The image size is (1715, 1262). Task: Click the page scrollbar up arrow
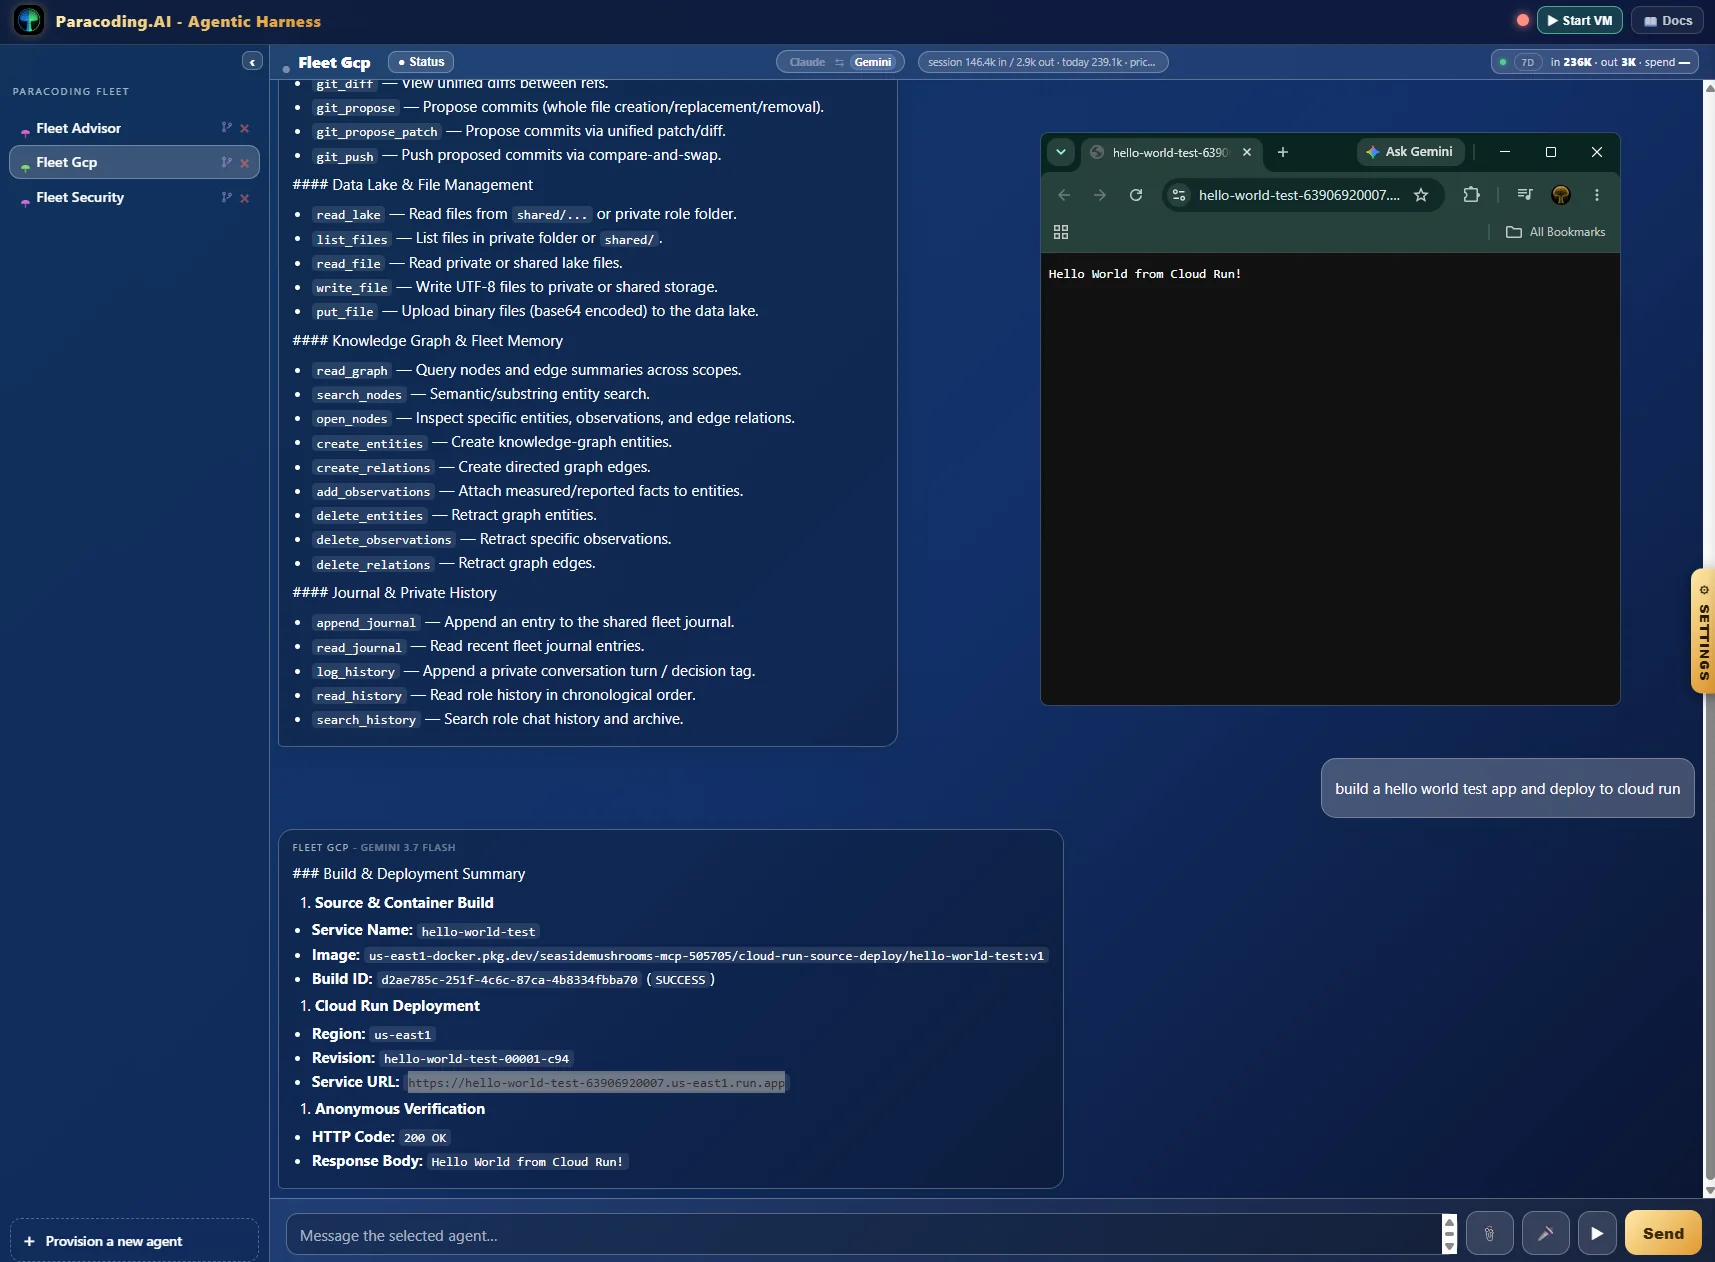1709,87
